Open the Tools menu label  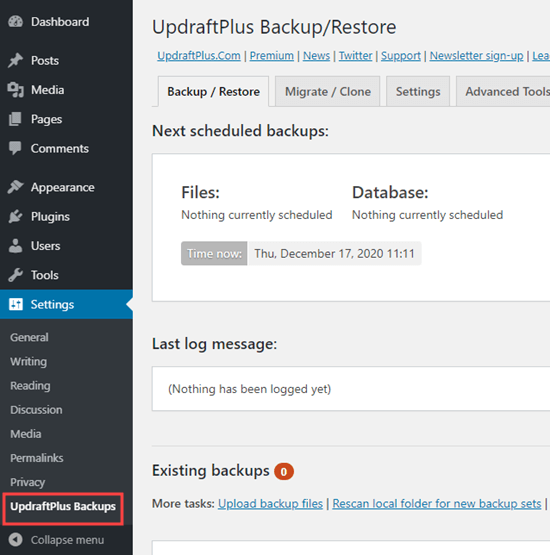point(45,275)
